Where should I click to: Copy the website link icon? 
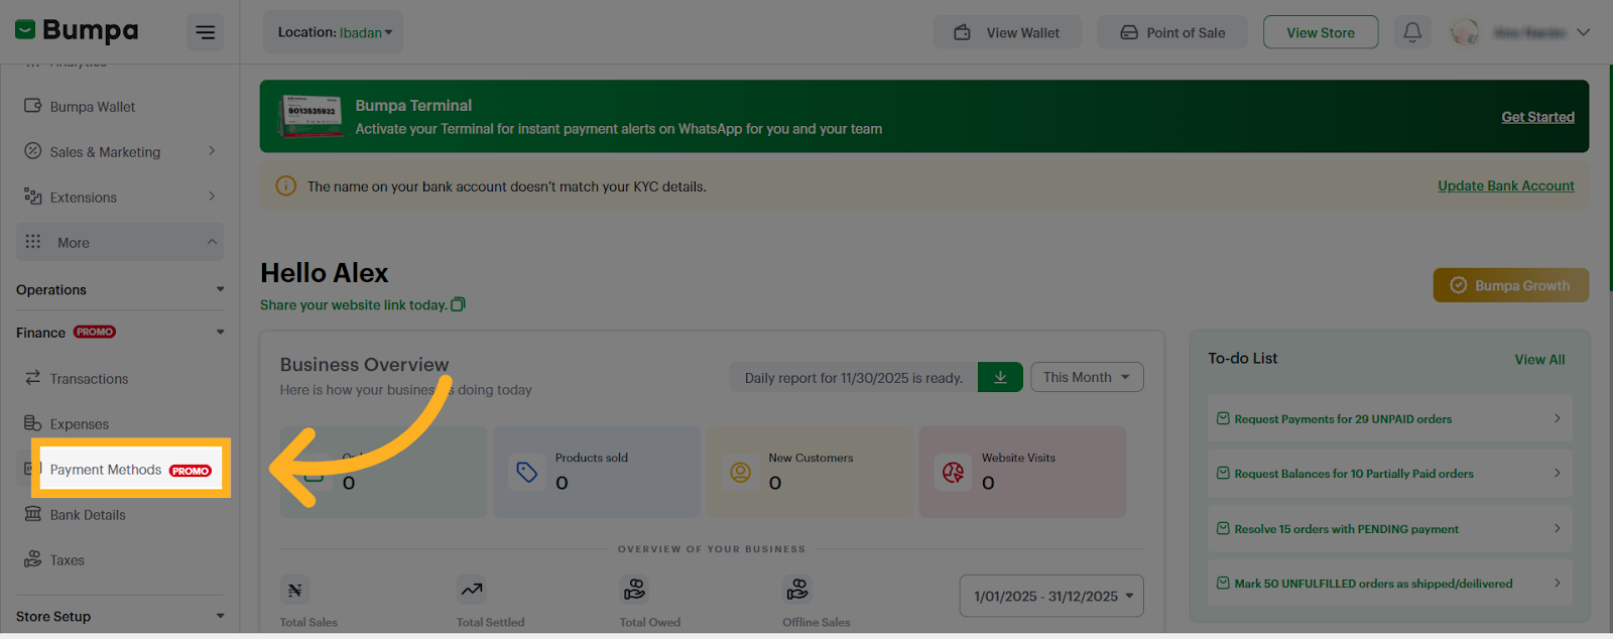point(458,304)
